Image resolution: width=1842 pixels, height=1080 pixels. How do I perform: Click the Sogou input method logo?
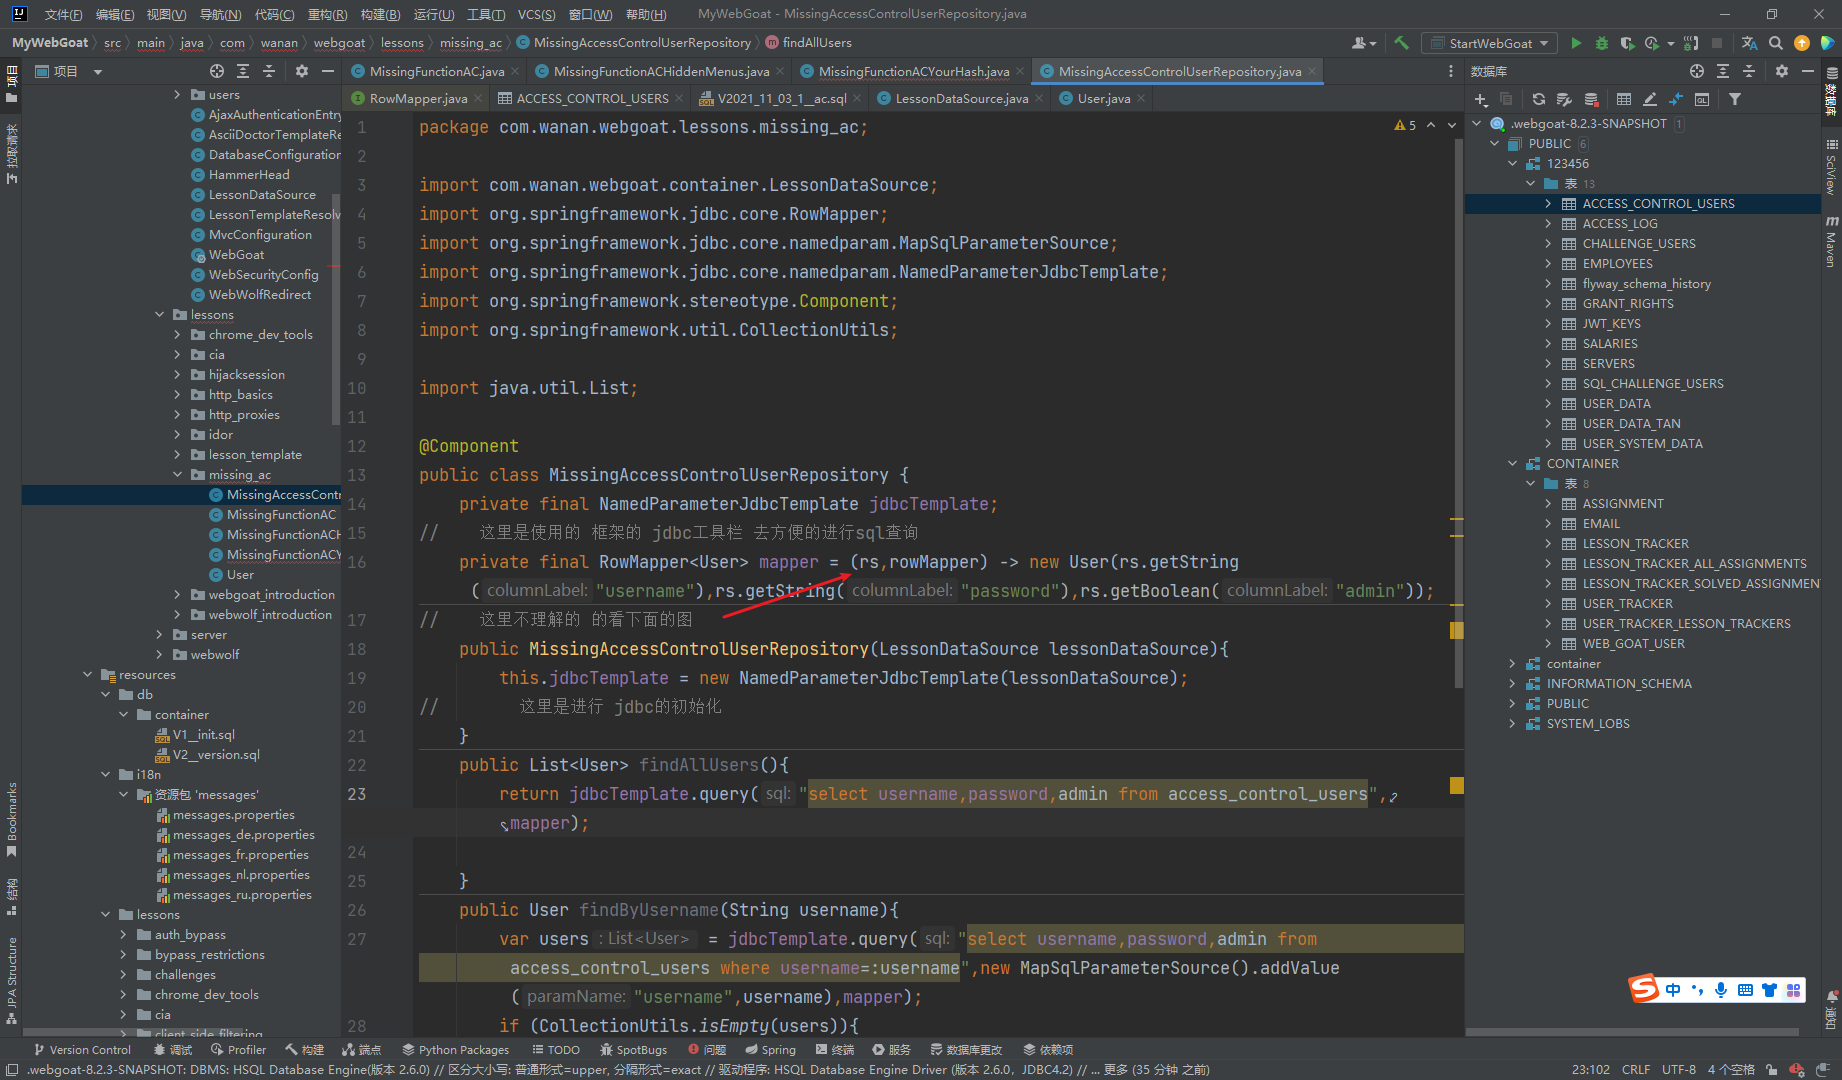1643,989
